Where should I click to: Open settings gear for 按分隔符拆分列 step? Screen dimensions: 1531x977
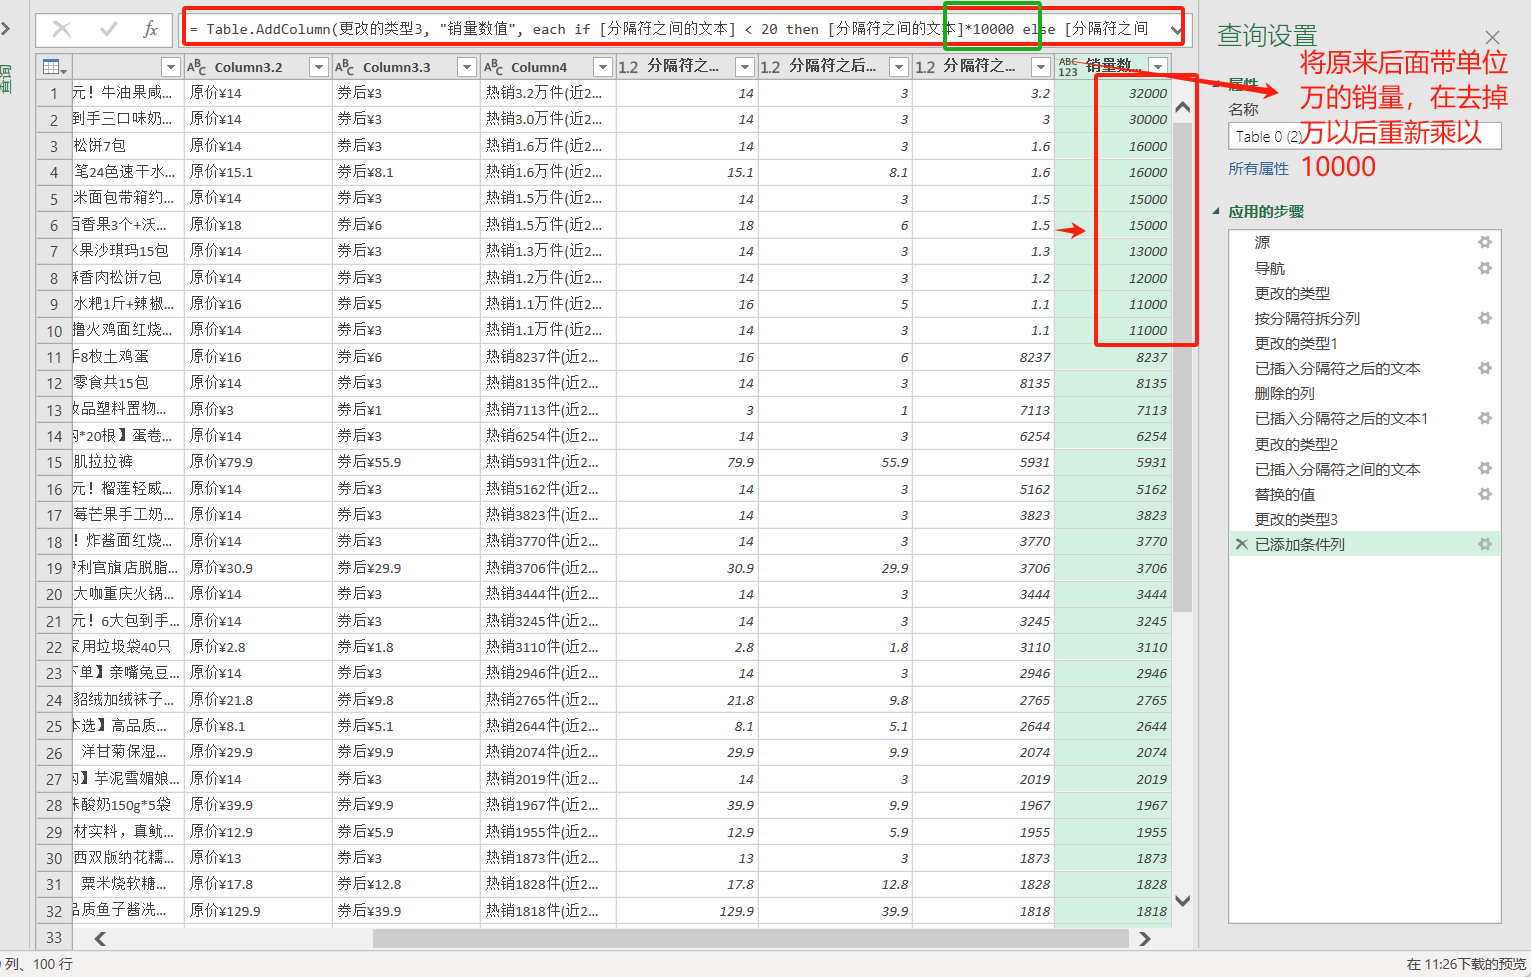tap(1485, 318)
